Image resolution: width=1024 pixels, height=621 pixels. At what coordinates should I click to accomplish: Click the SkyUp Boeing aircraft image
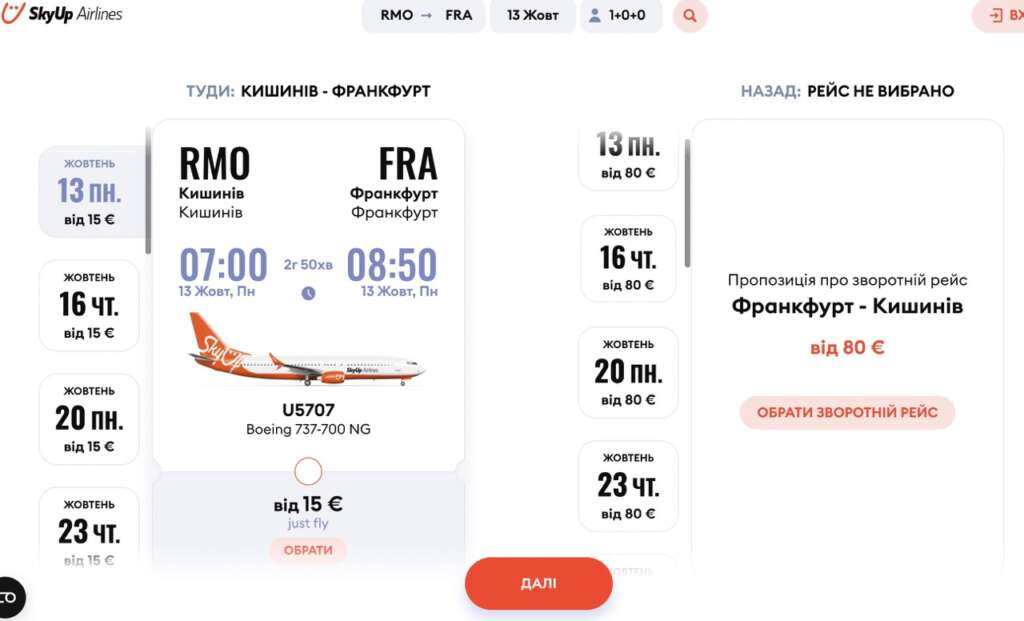point(307,349)
